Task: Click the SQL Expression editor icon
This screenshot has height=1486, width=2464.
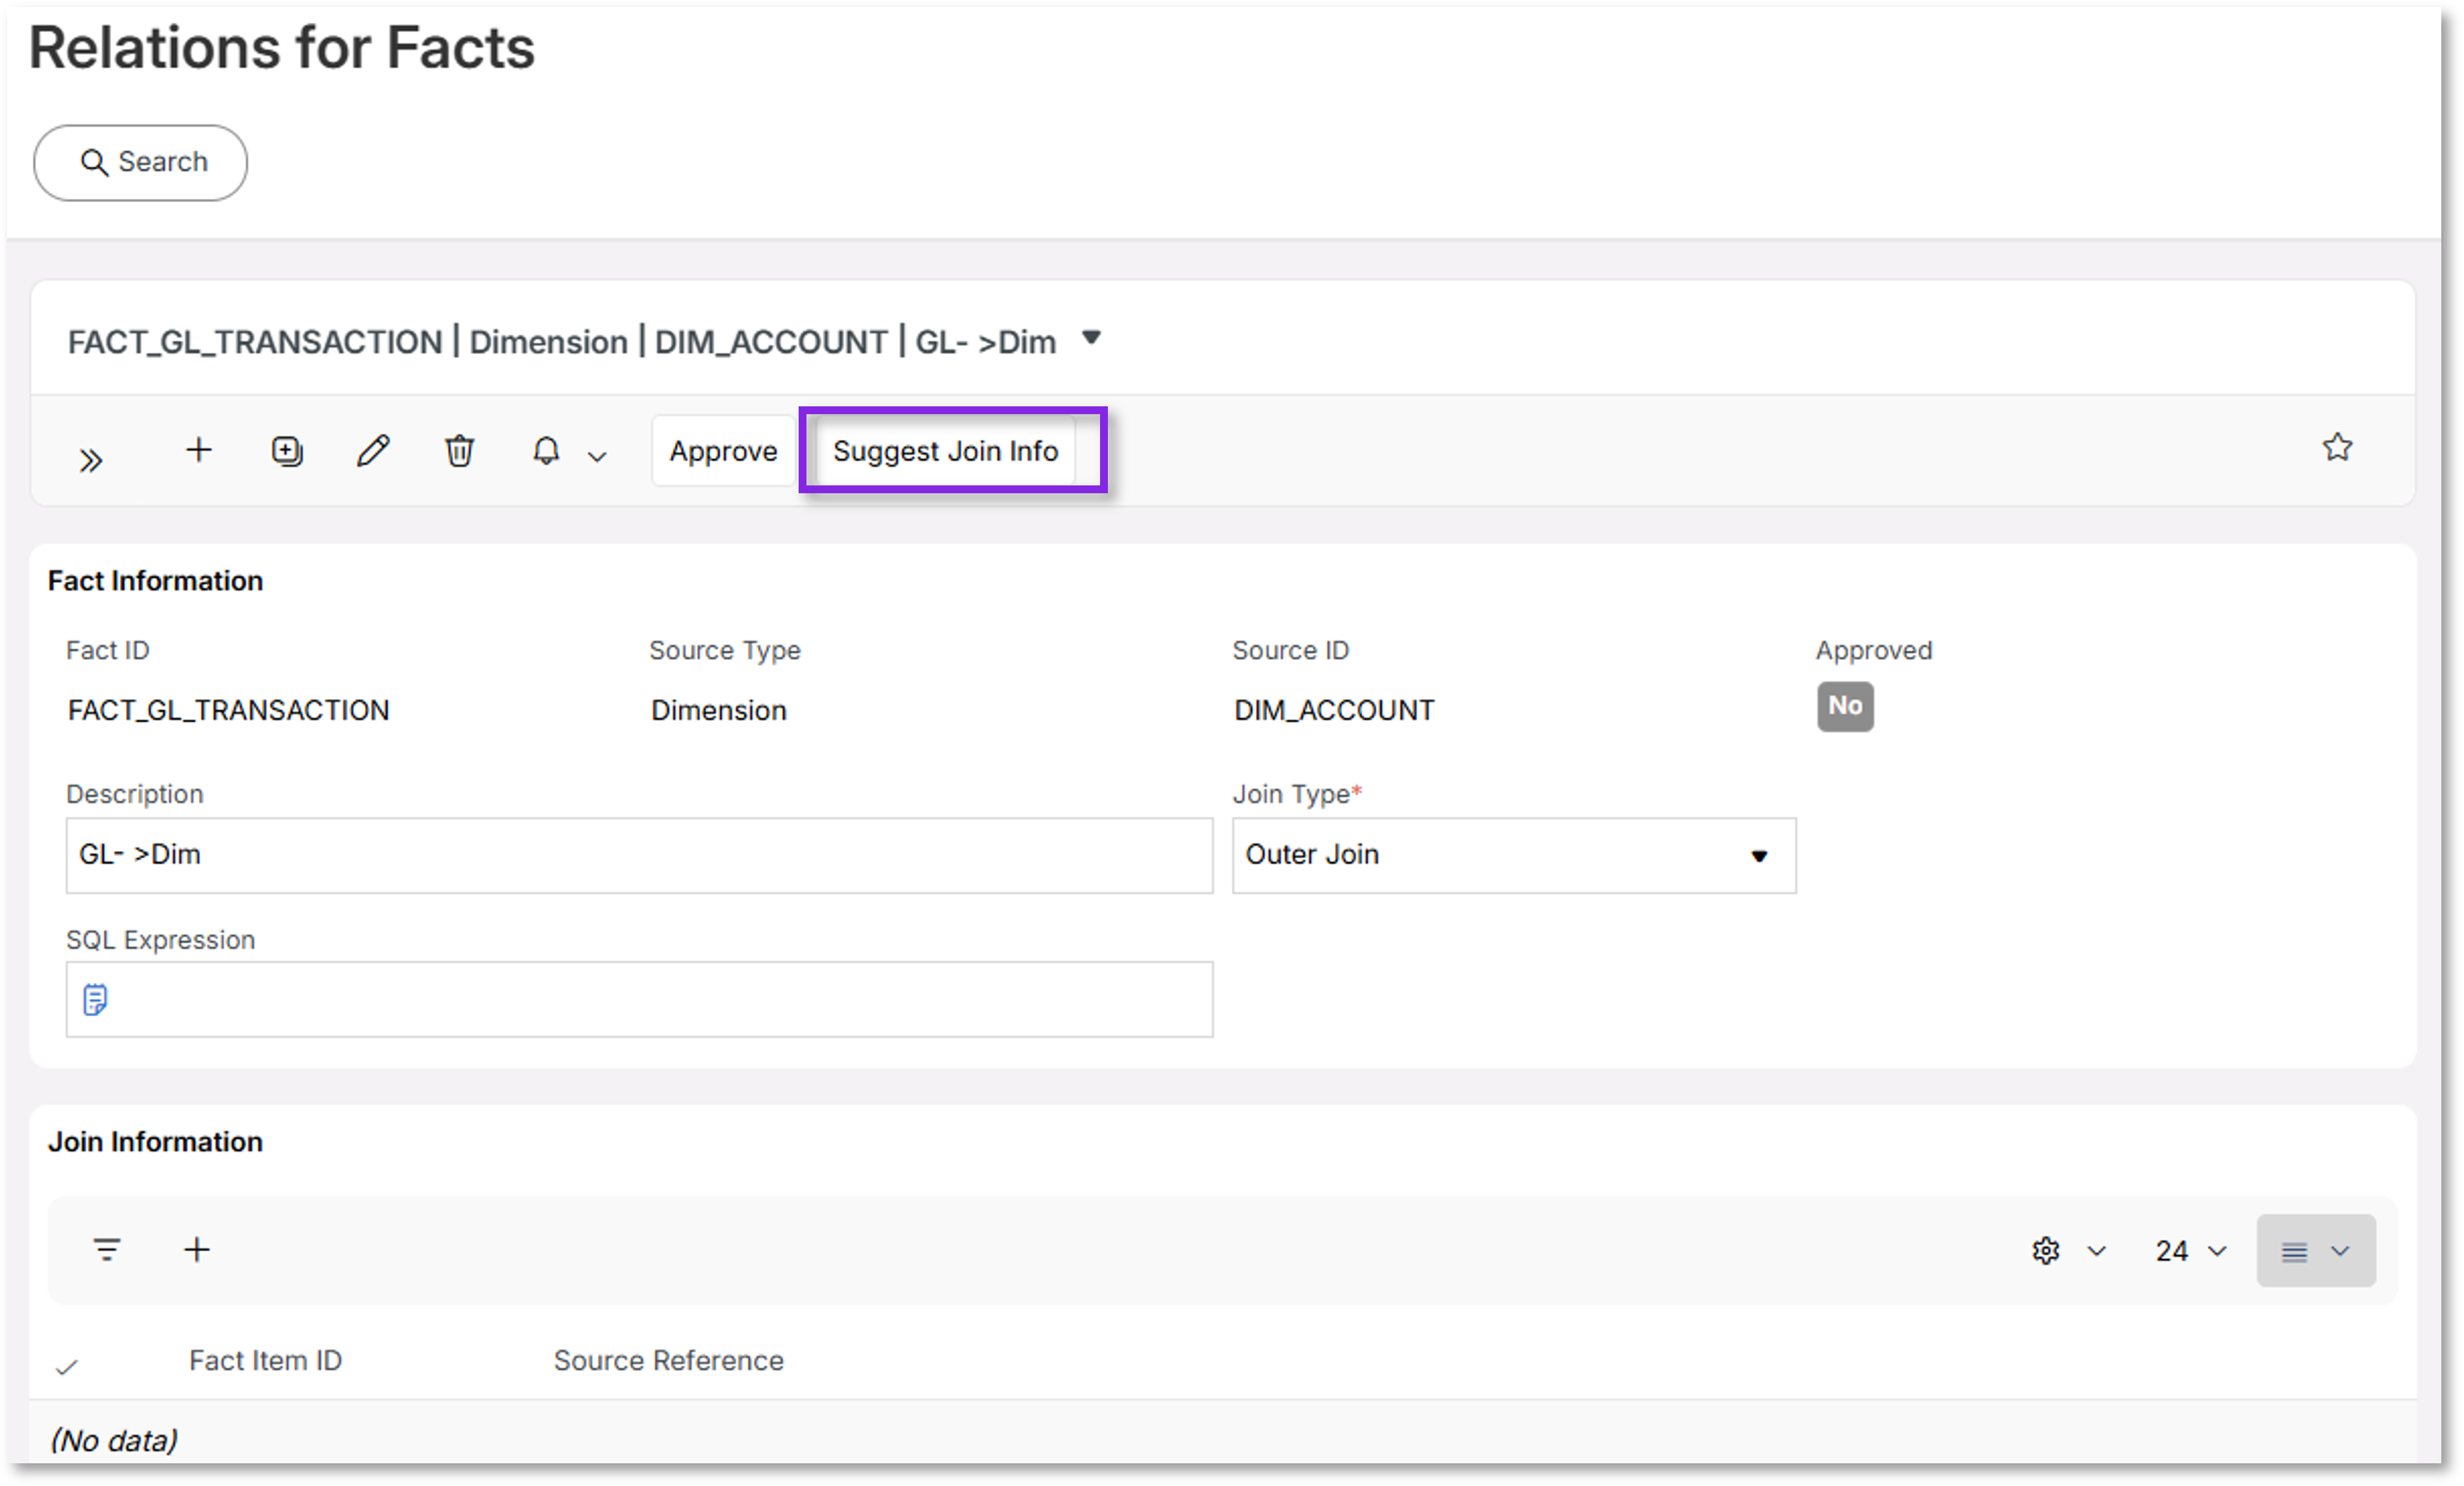Action: coord(95,999)
